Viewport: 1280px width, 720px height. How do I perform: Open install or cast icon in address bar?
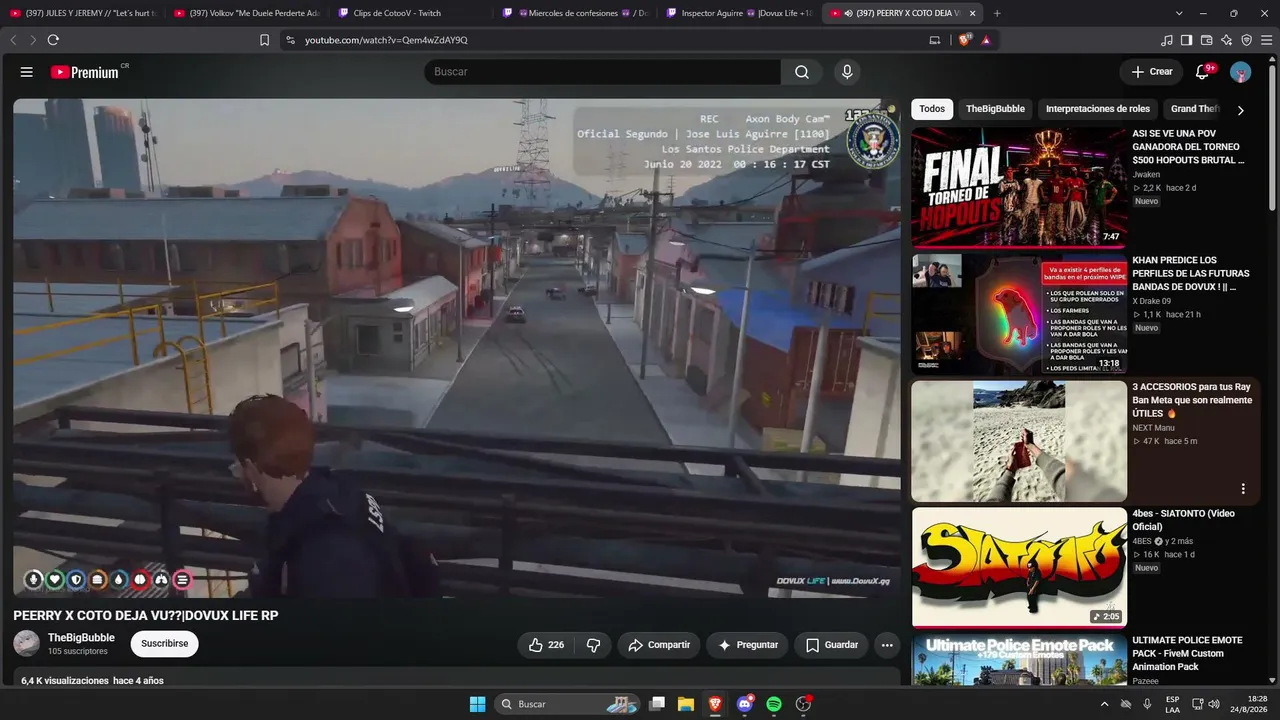pos(935,40)
